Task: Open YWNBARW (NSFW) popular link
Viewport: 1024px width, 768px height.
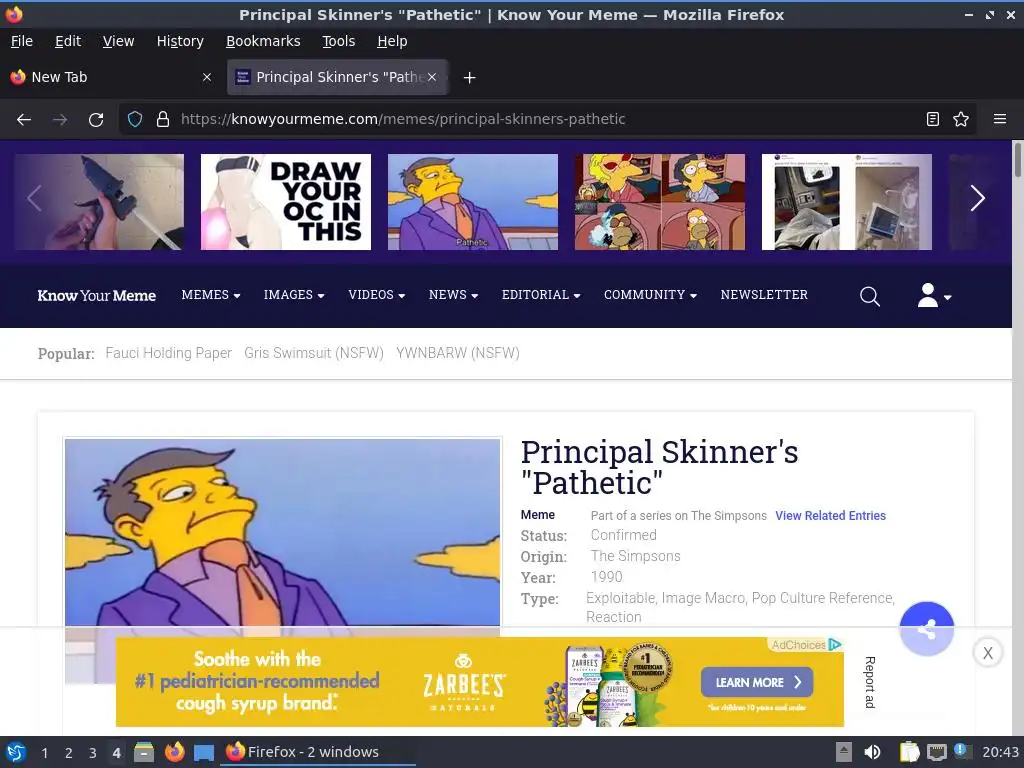Action: click(458, 353)
